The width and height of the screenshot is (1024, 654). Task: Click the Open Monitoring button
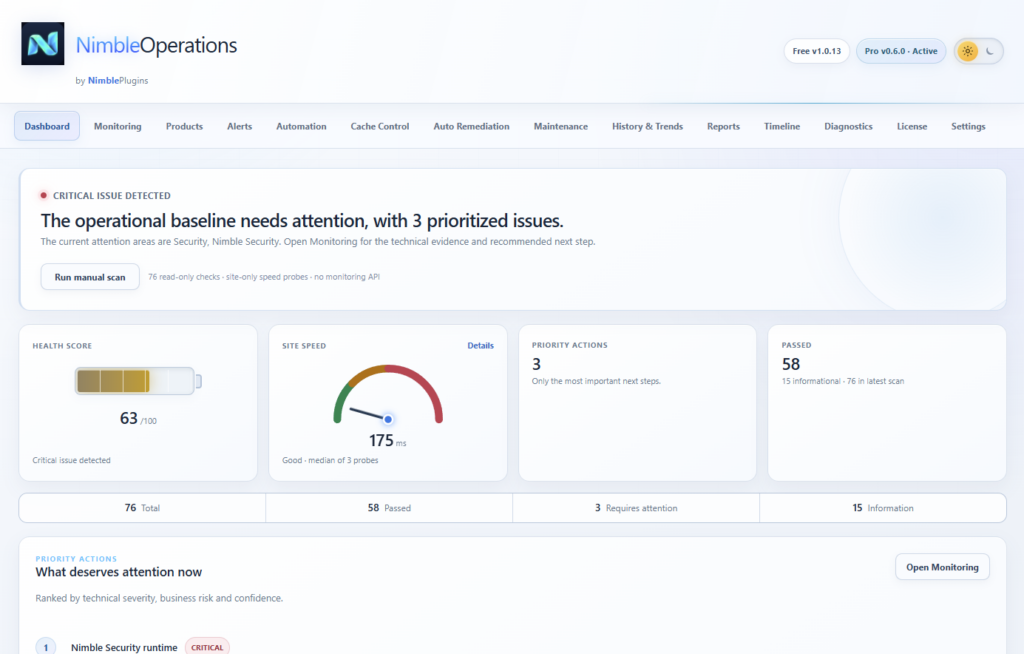[942, 567]
